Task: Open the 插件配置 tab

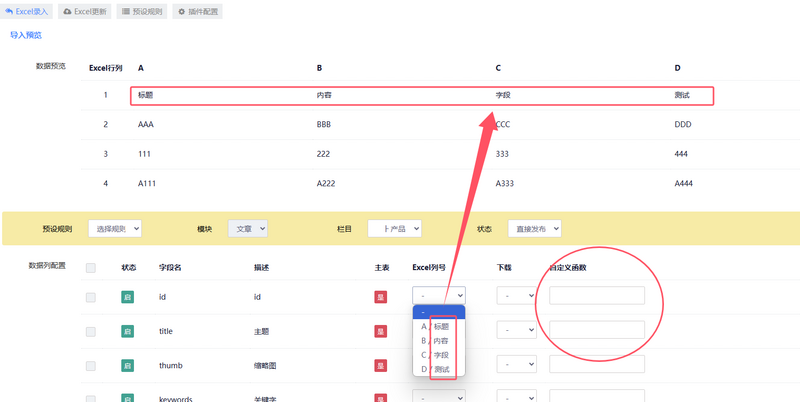Action: coord(197,12)
